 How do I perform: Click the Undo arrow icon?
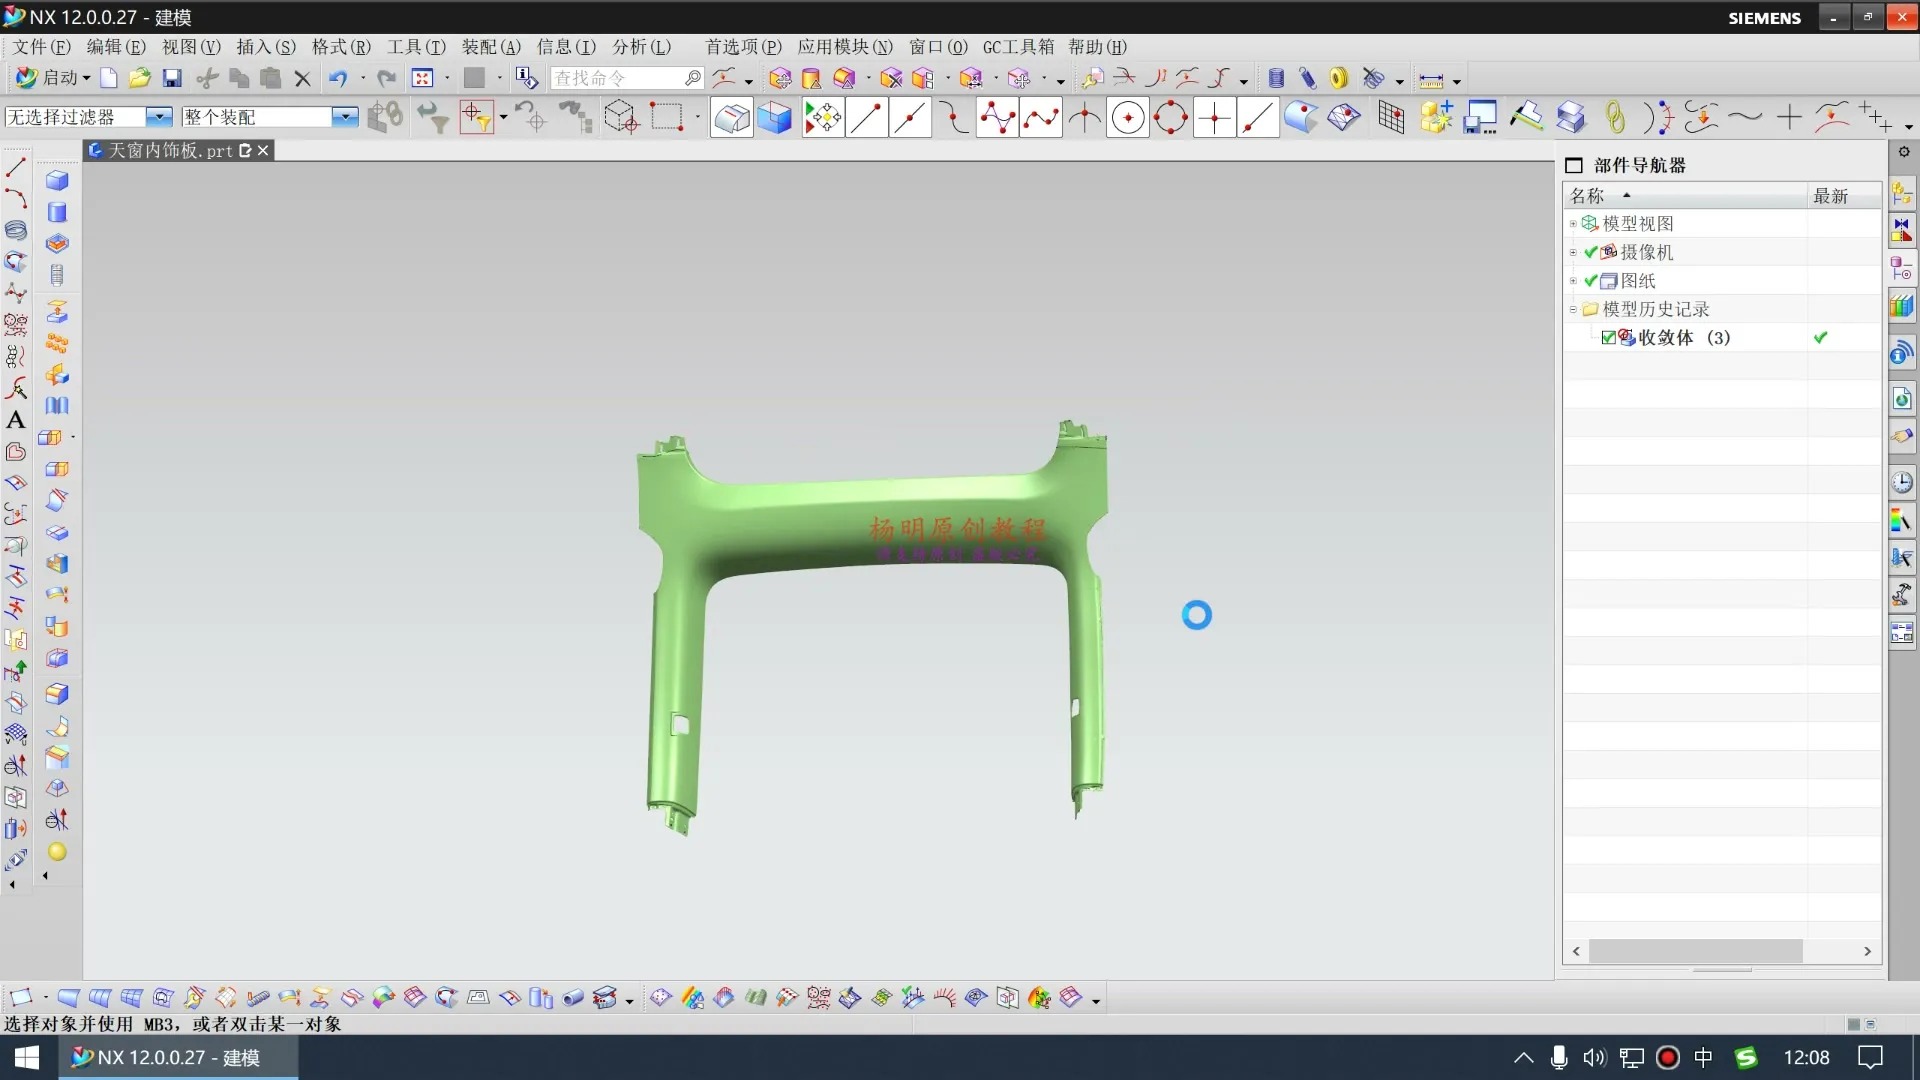tap(338, 78)
